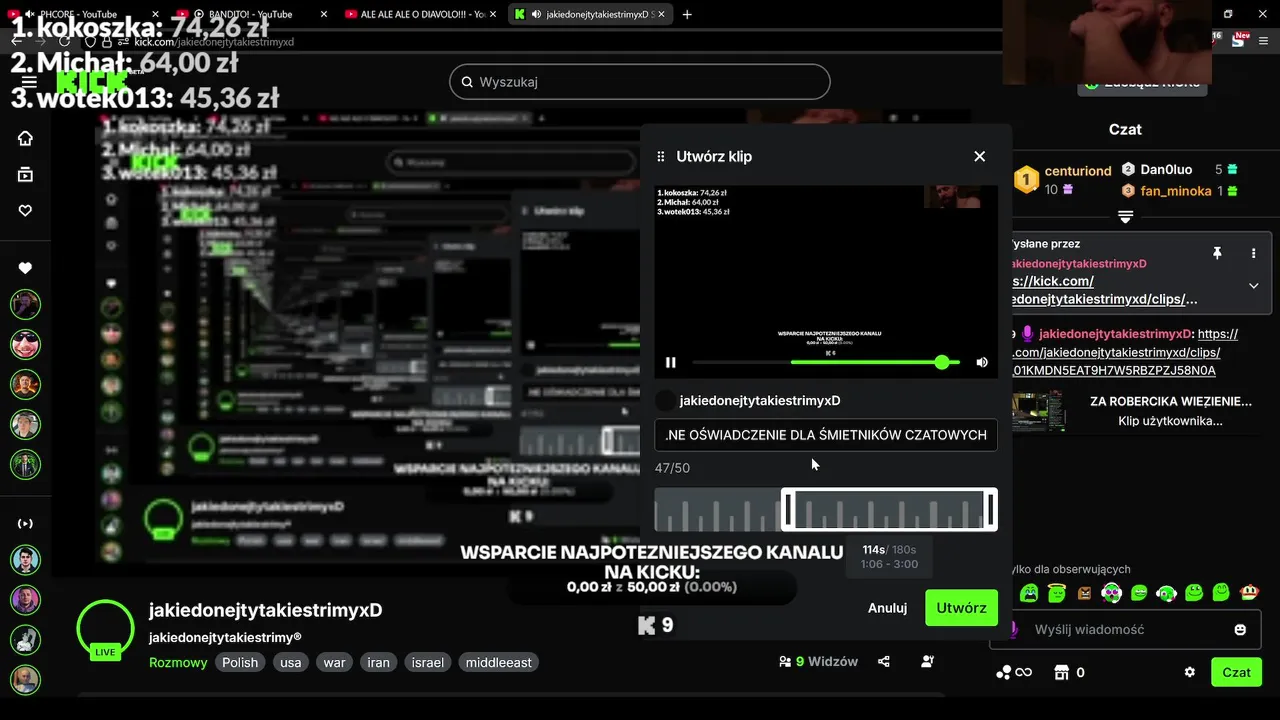This screenshot has width=1280, height=720.
Task: Click the search magnifier icon
Action: (x=466, y=82)
